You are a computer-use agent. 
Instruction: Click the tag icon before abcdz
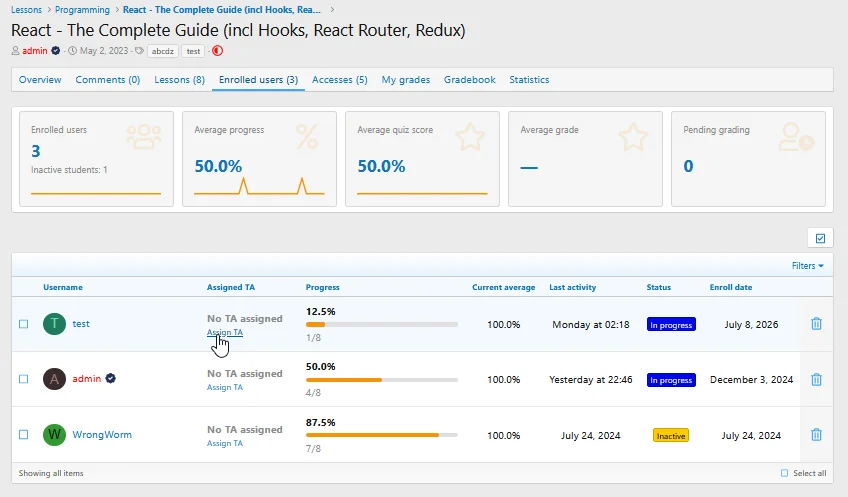[140, 51]
